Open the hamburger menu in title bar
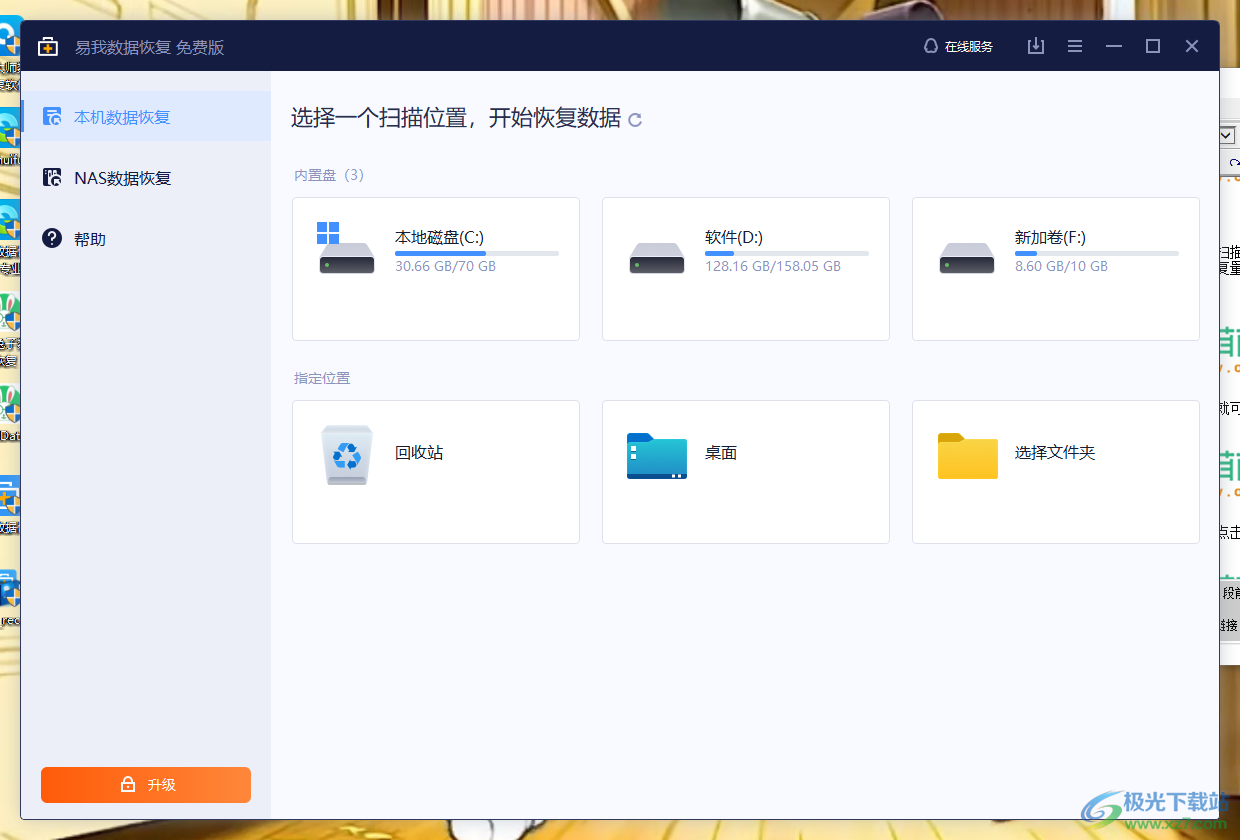The height and width of the screenshot is (840, 1240). pos(1075,46)
